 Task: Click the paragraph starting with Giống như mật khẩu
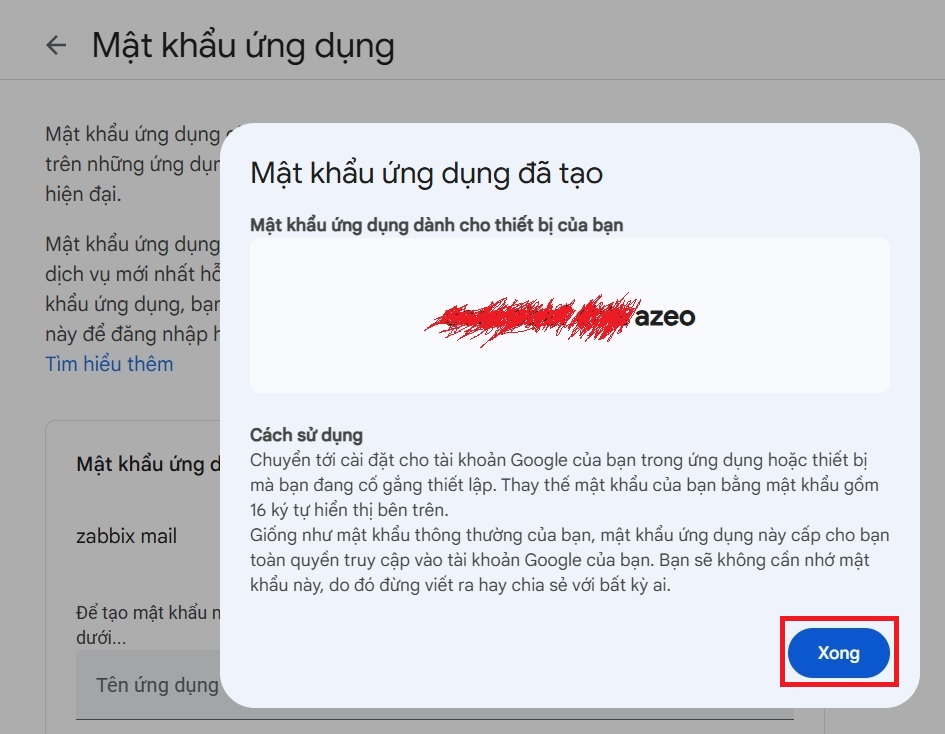click(565, 560)
